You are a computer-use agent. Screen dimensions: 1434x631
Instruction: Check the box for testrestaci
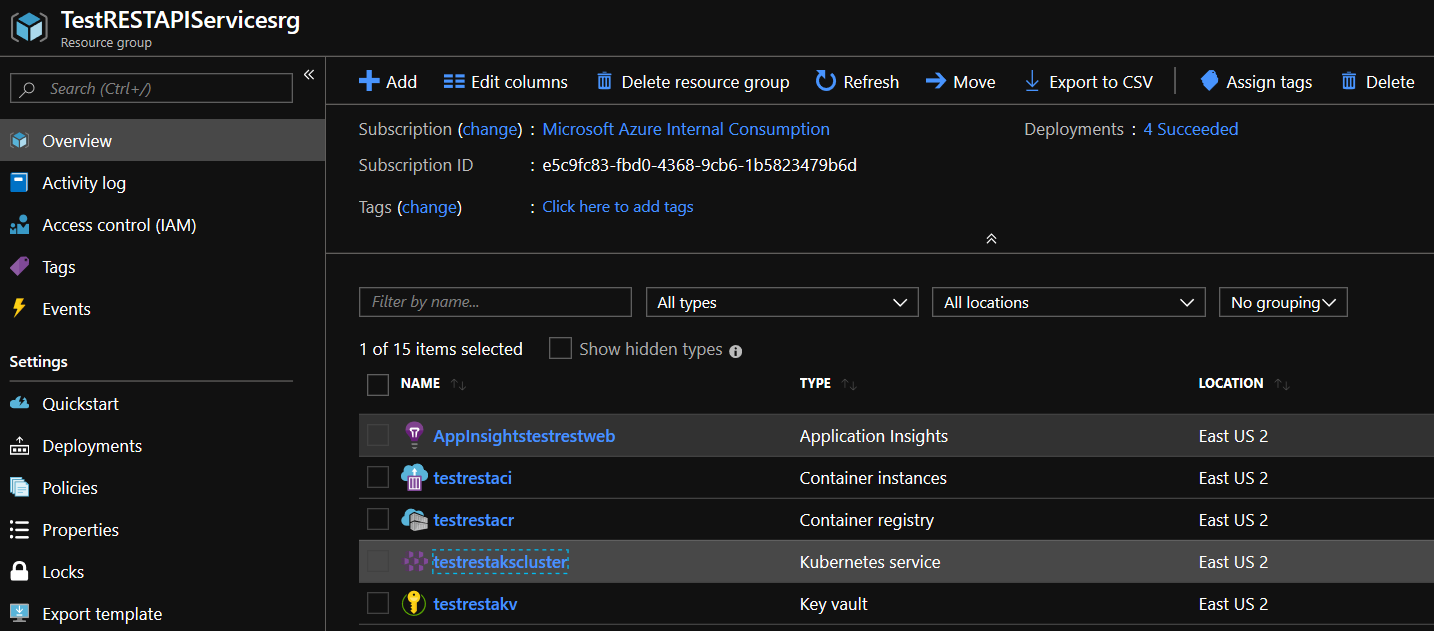(x=378, y=478)
